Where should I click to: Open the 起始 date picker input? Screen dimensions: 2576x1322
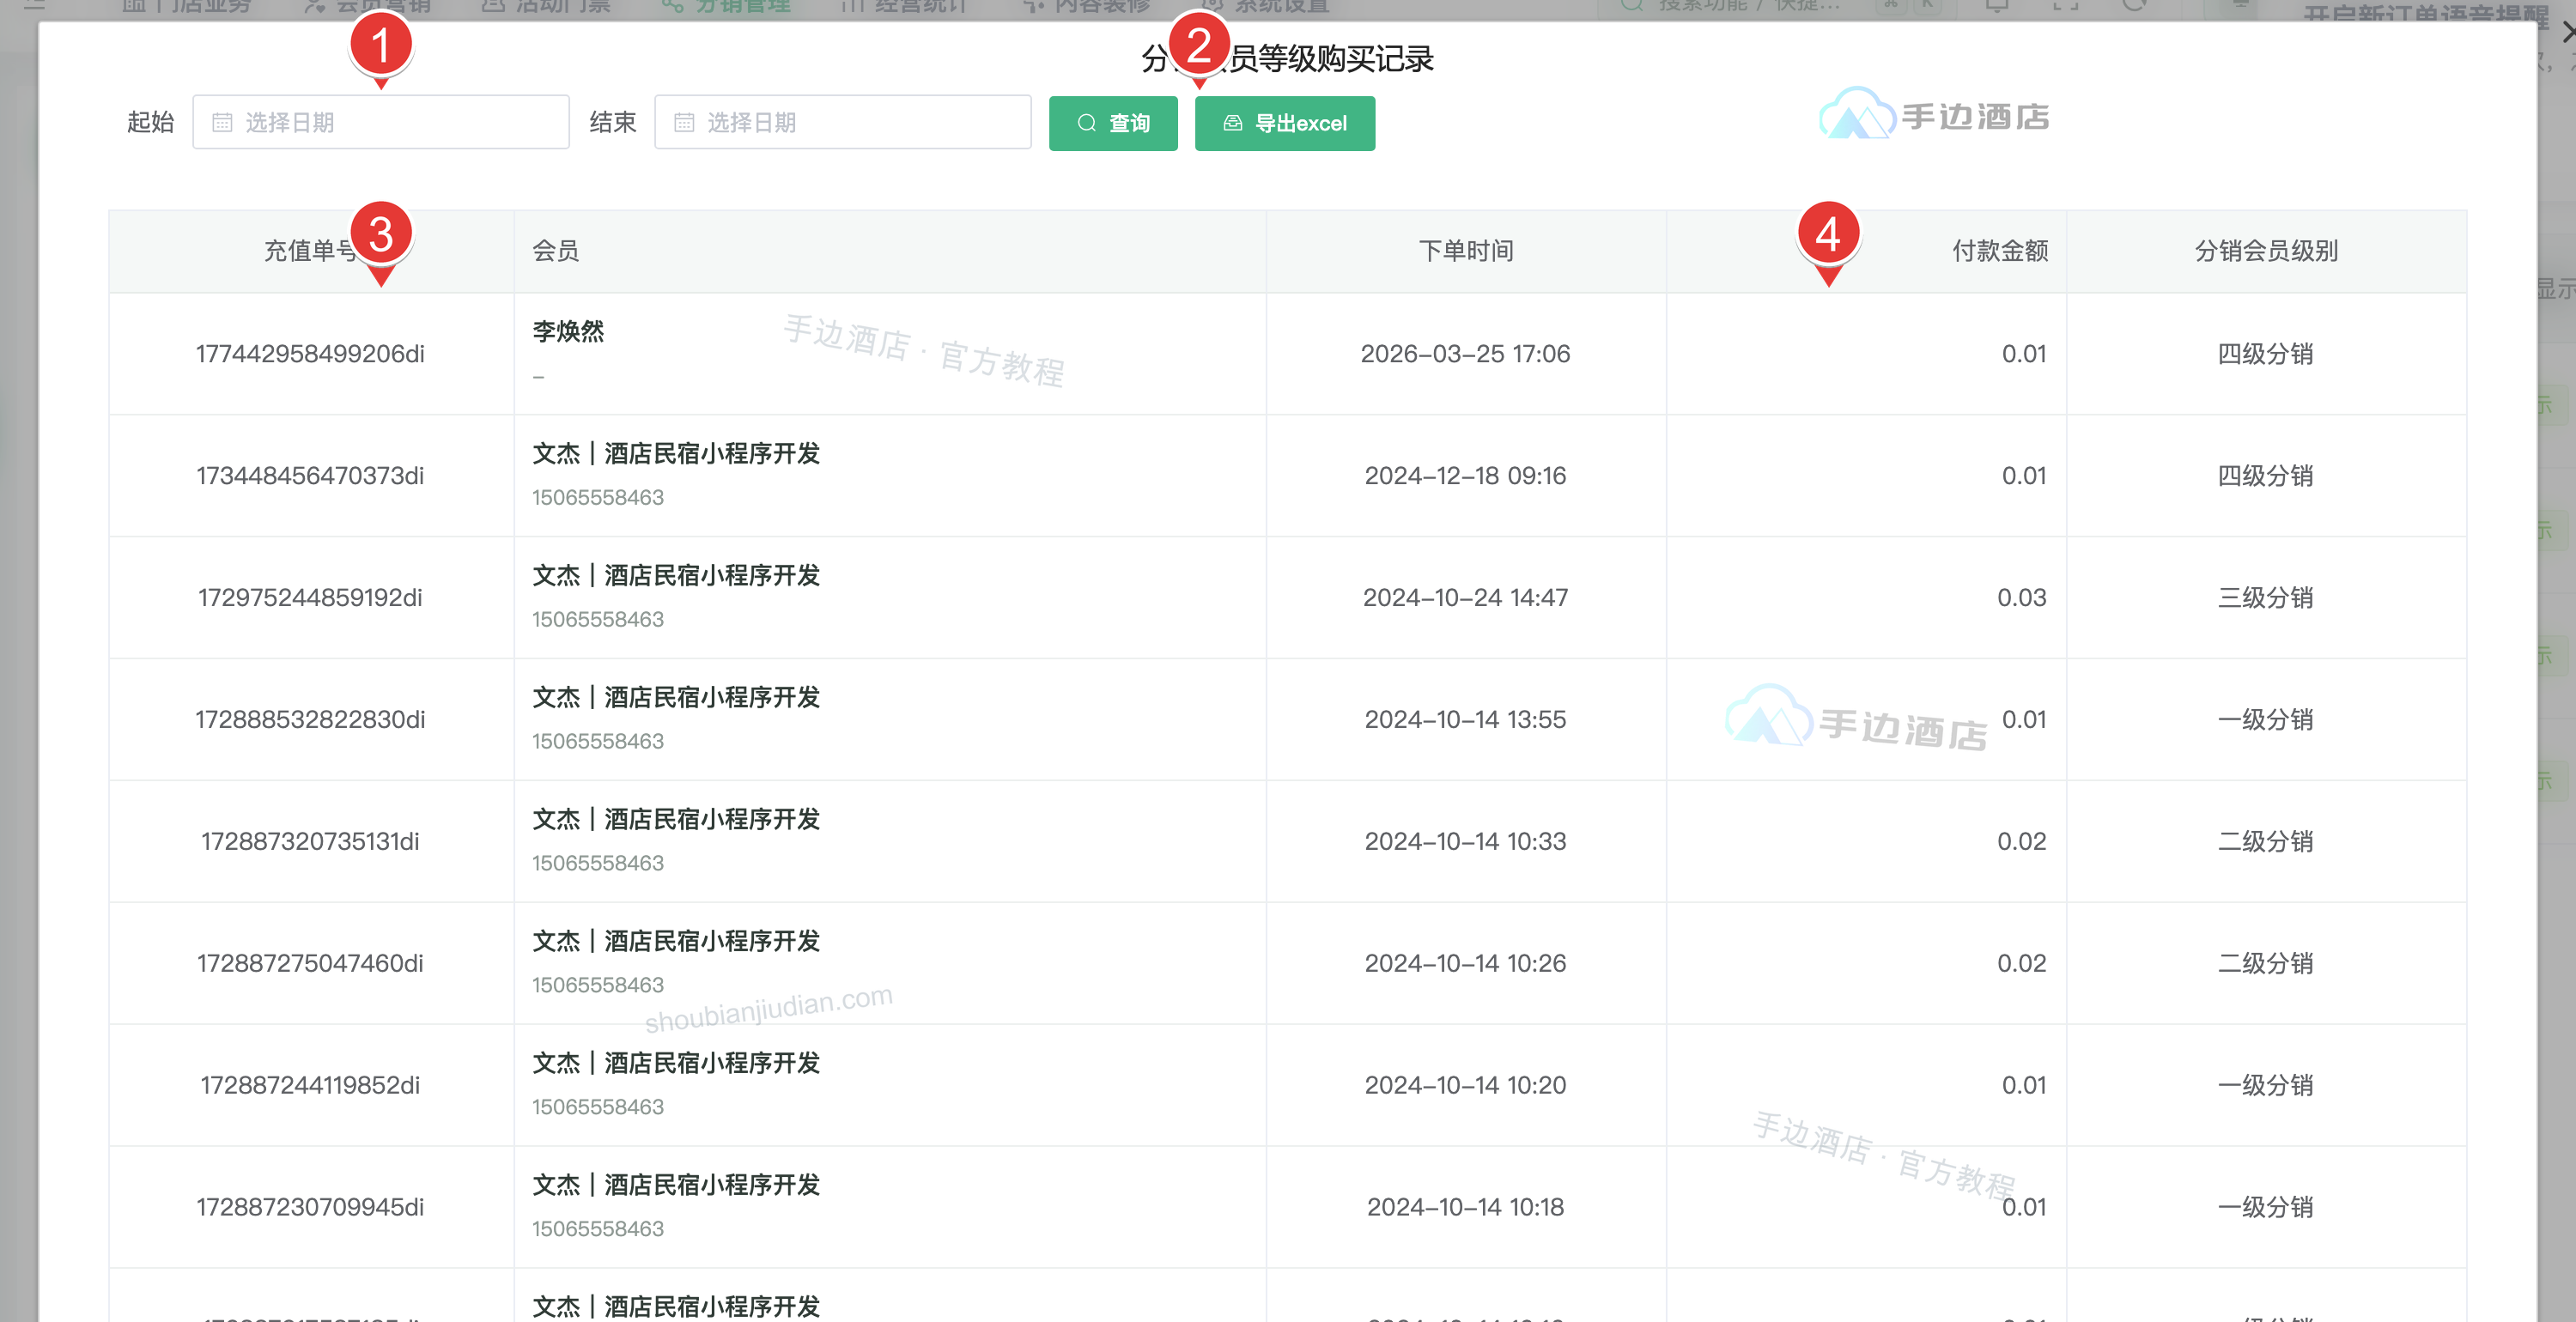click(x=381, y=122)
